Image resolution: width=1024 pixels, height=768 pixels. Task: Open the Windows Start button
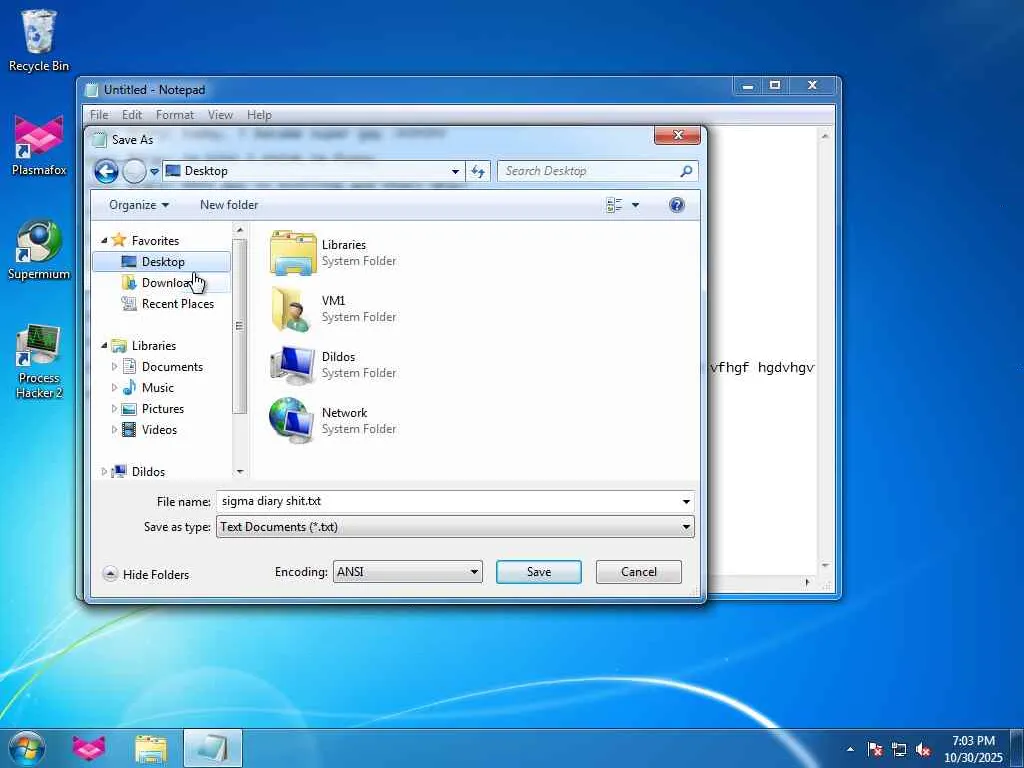(x=27, y=748)
